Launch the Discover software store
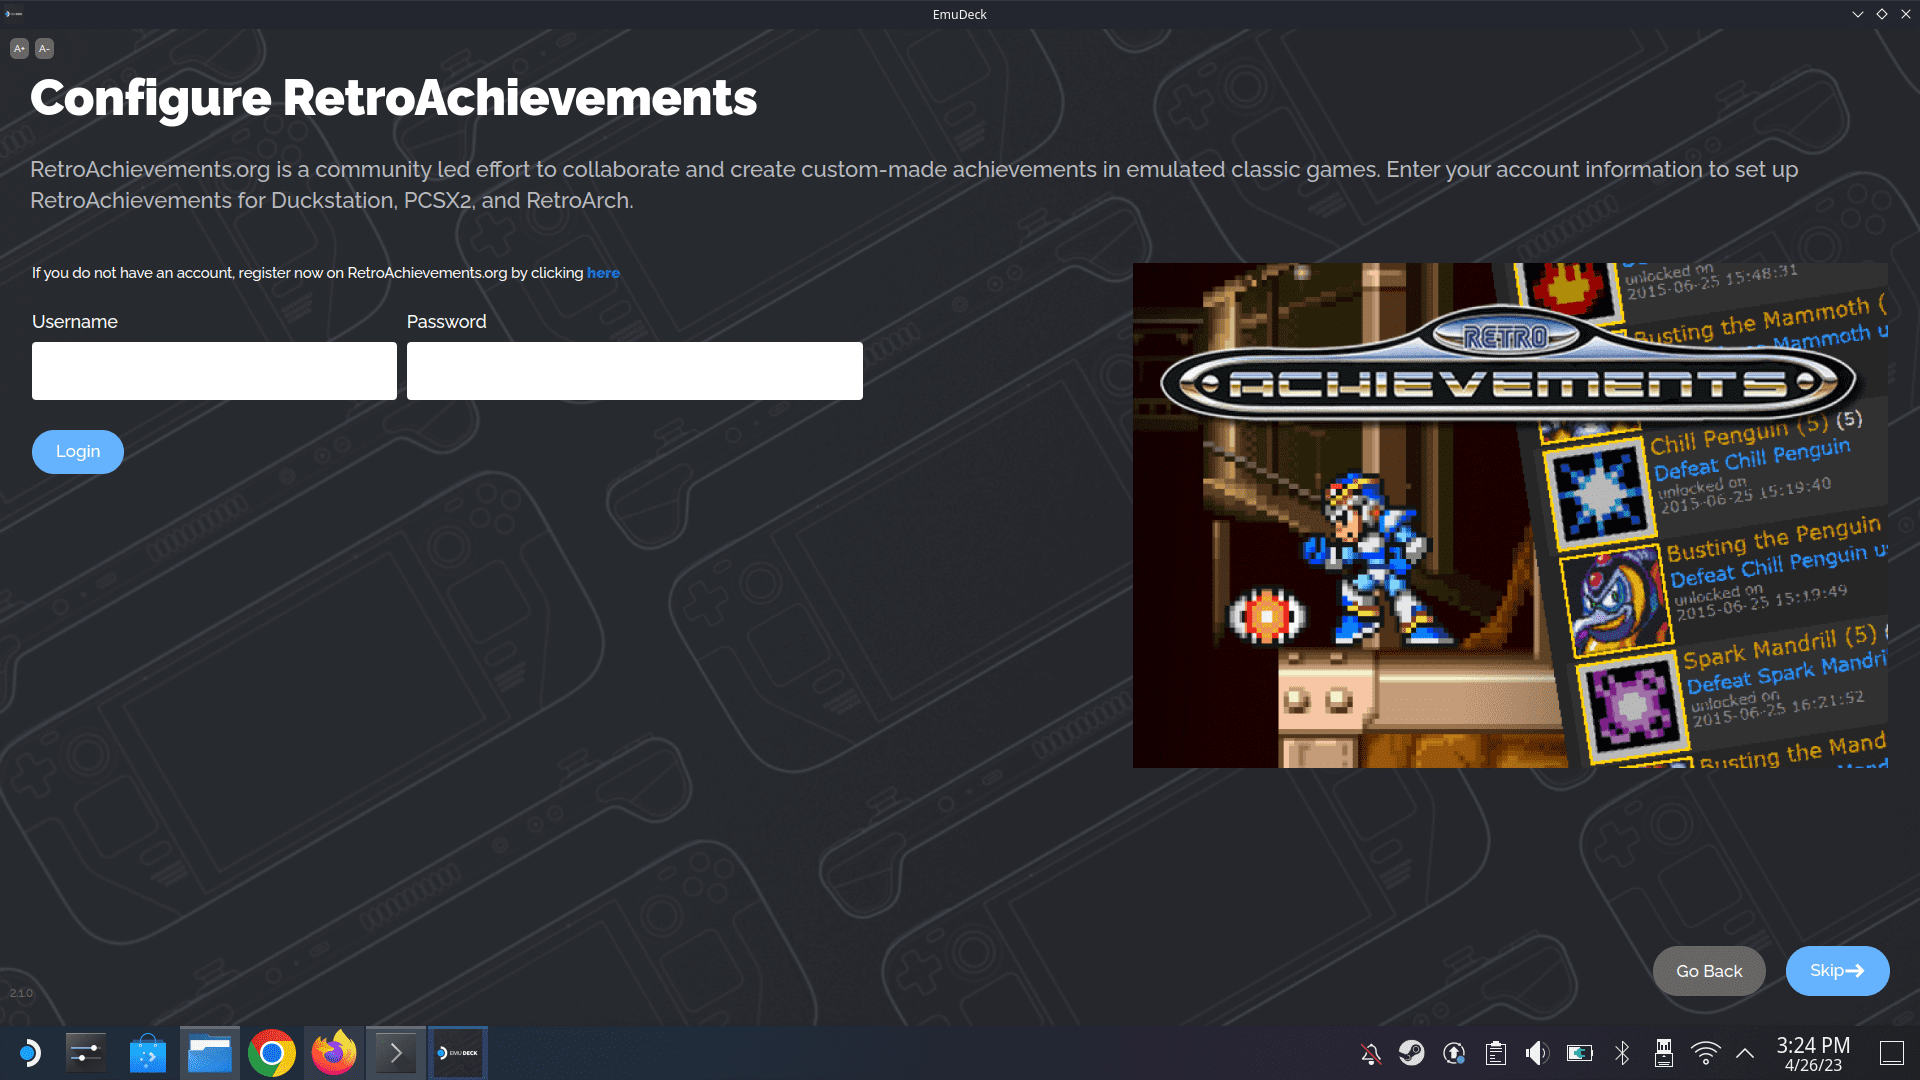 (x=148, y=1053)
